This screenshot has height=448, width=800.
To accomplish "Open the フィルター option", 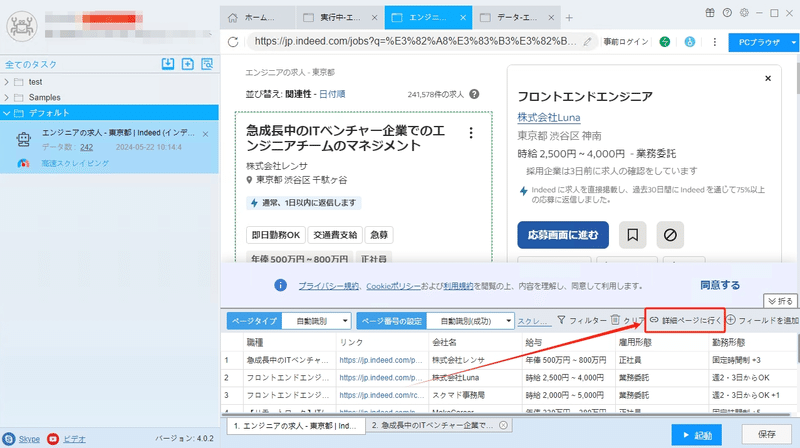I will pos(582,320).
